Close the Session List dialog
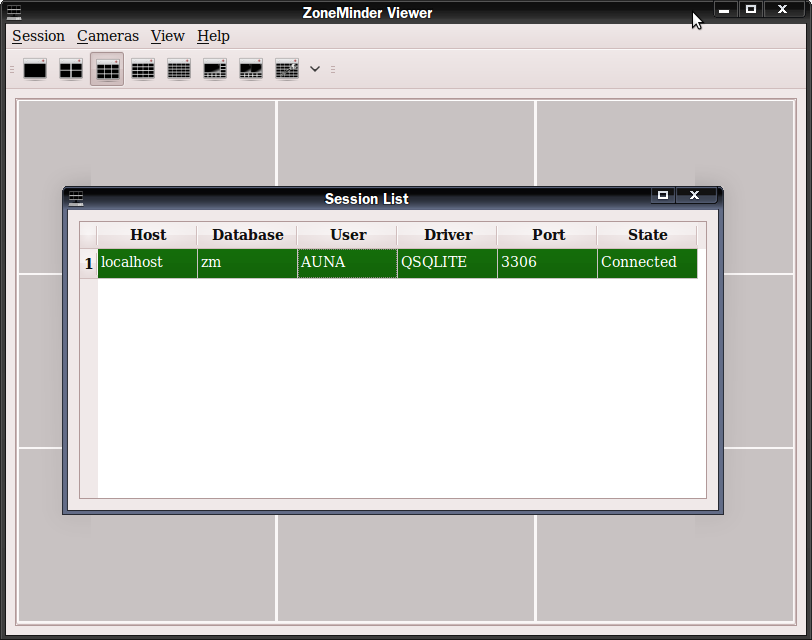 point(695,195)
